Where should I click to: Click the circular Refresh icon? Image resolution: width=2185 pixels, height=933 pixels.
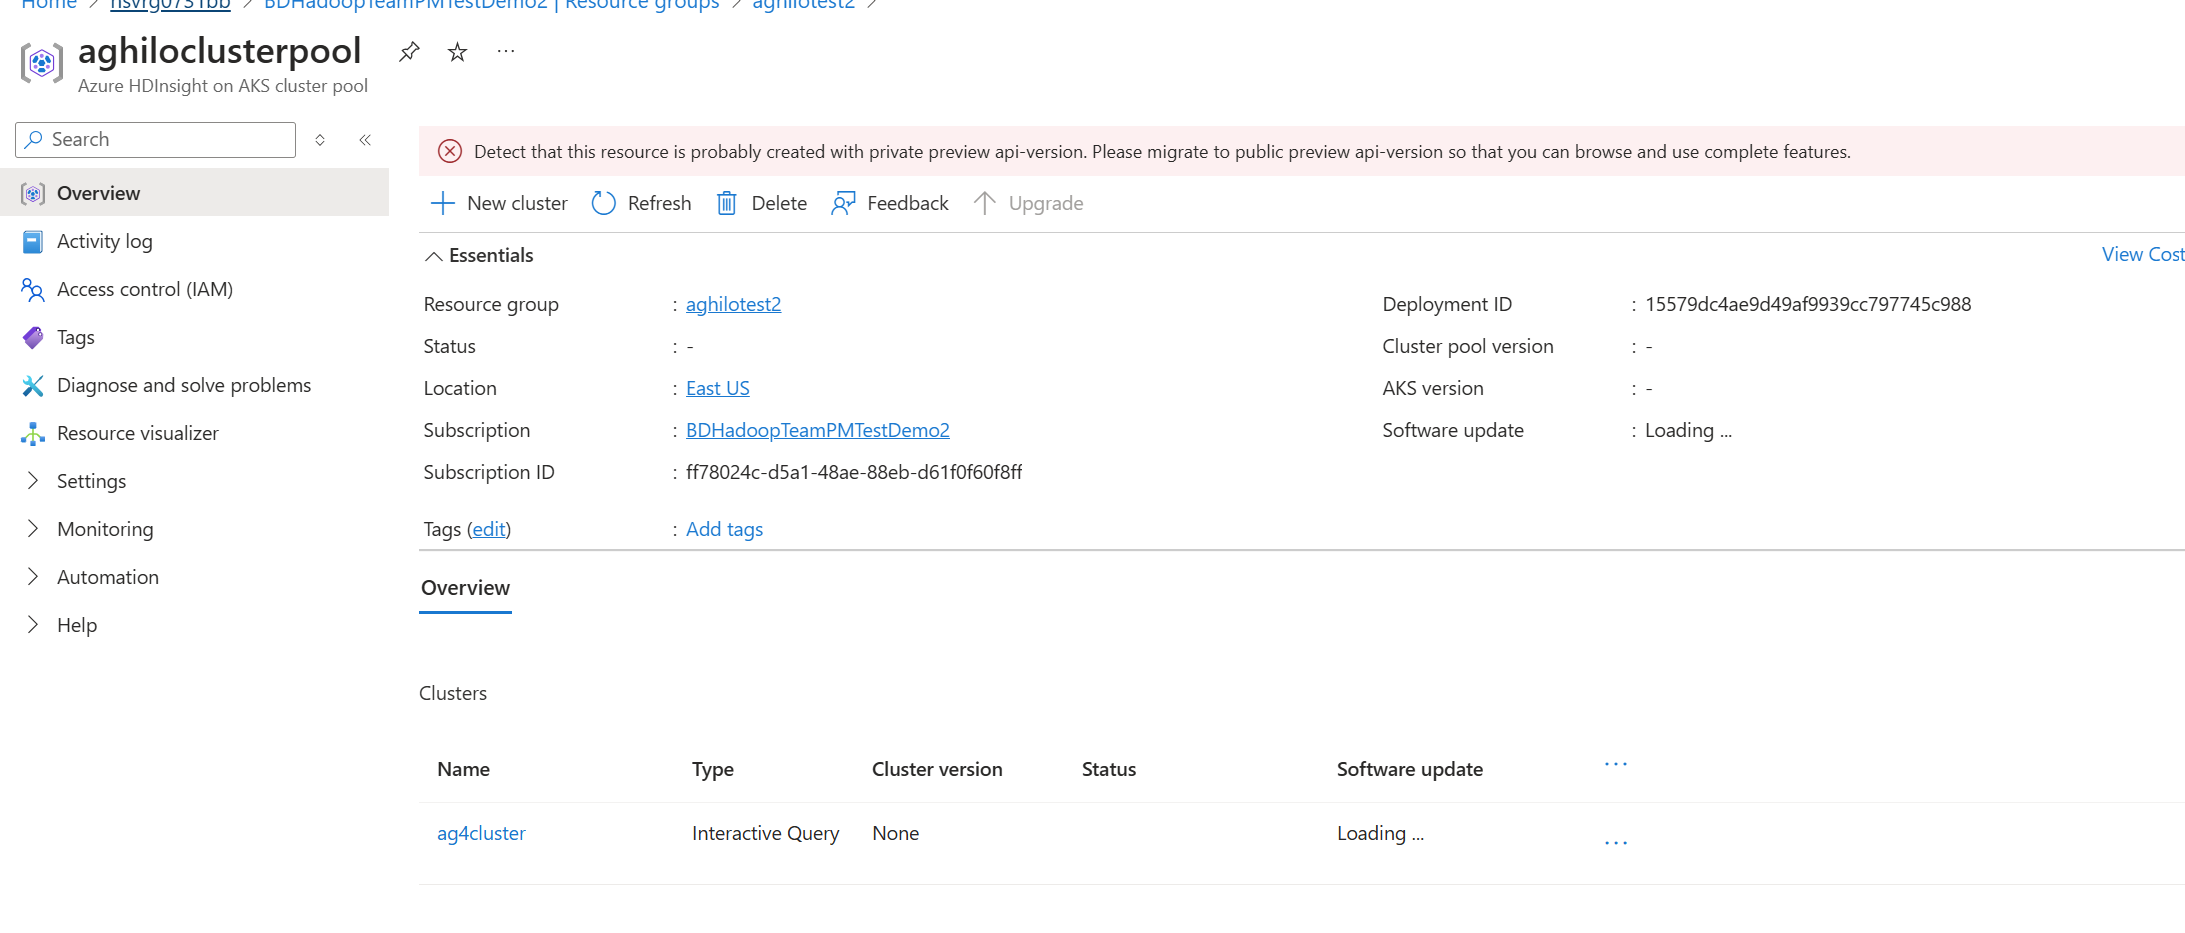point(603,203)
